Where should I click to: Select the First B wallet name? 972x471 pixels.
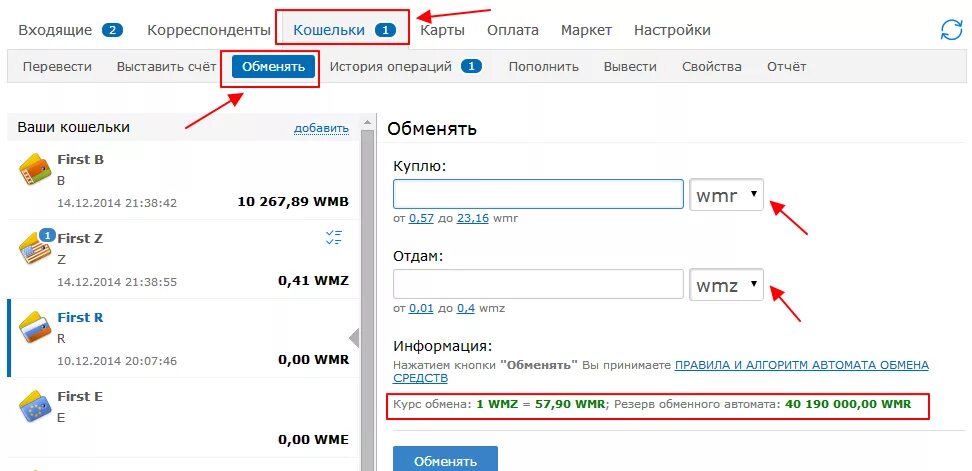[x=81, y=159]
